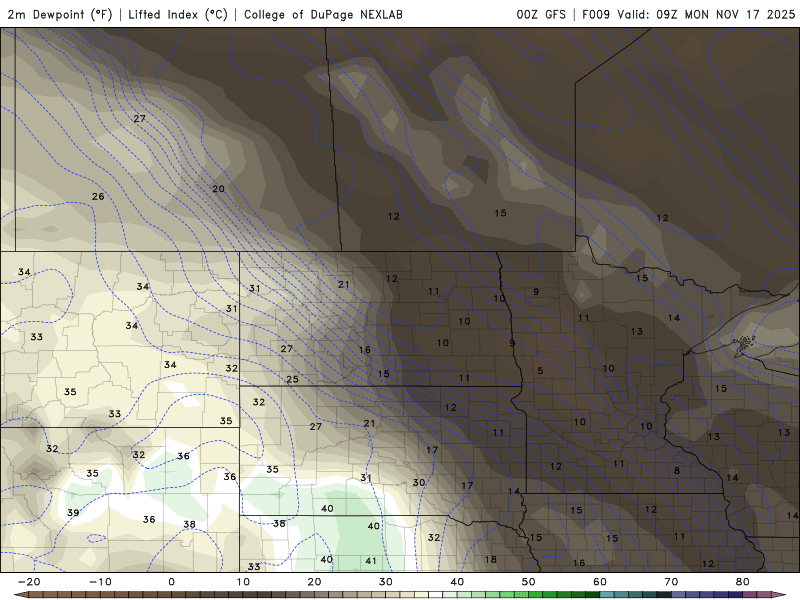Screen dimensions: 800x600
Task: Click the 70 label on the color scale
Action: [x=671, y=582]
